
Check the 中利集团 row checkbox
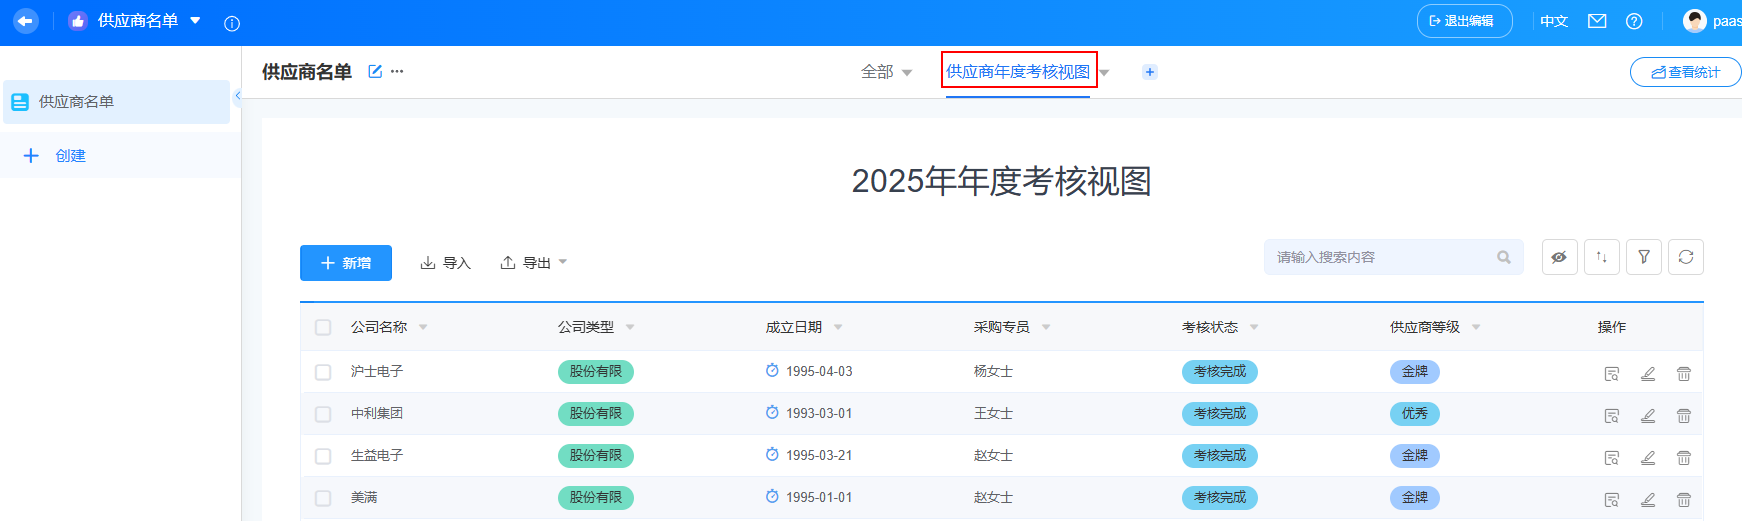pos(323,414)
